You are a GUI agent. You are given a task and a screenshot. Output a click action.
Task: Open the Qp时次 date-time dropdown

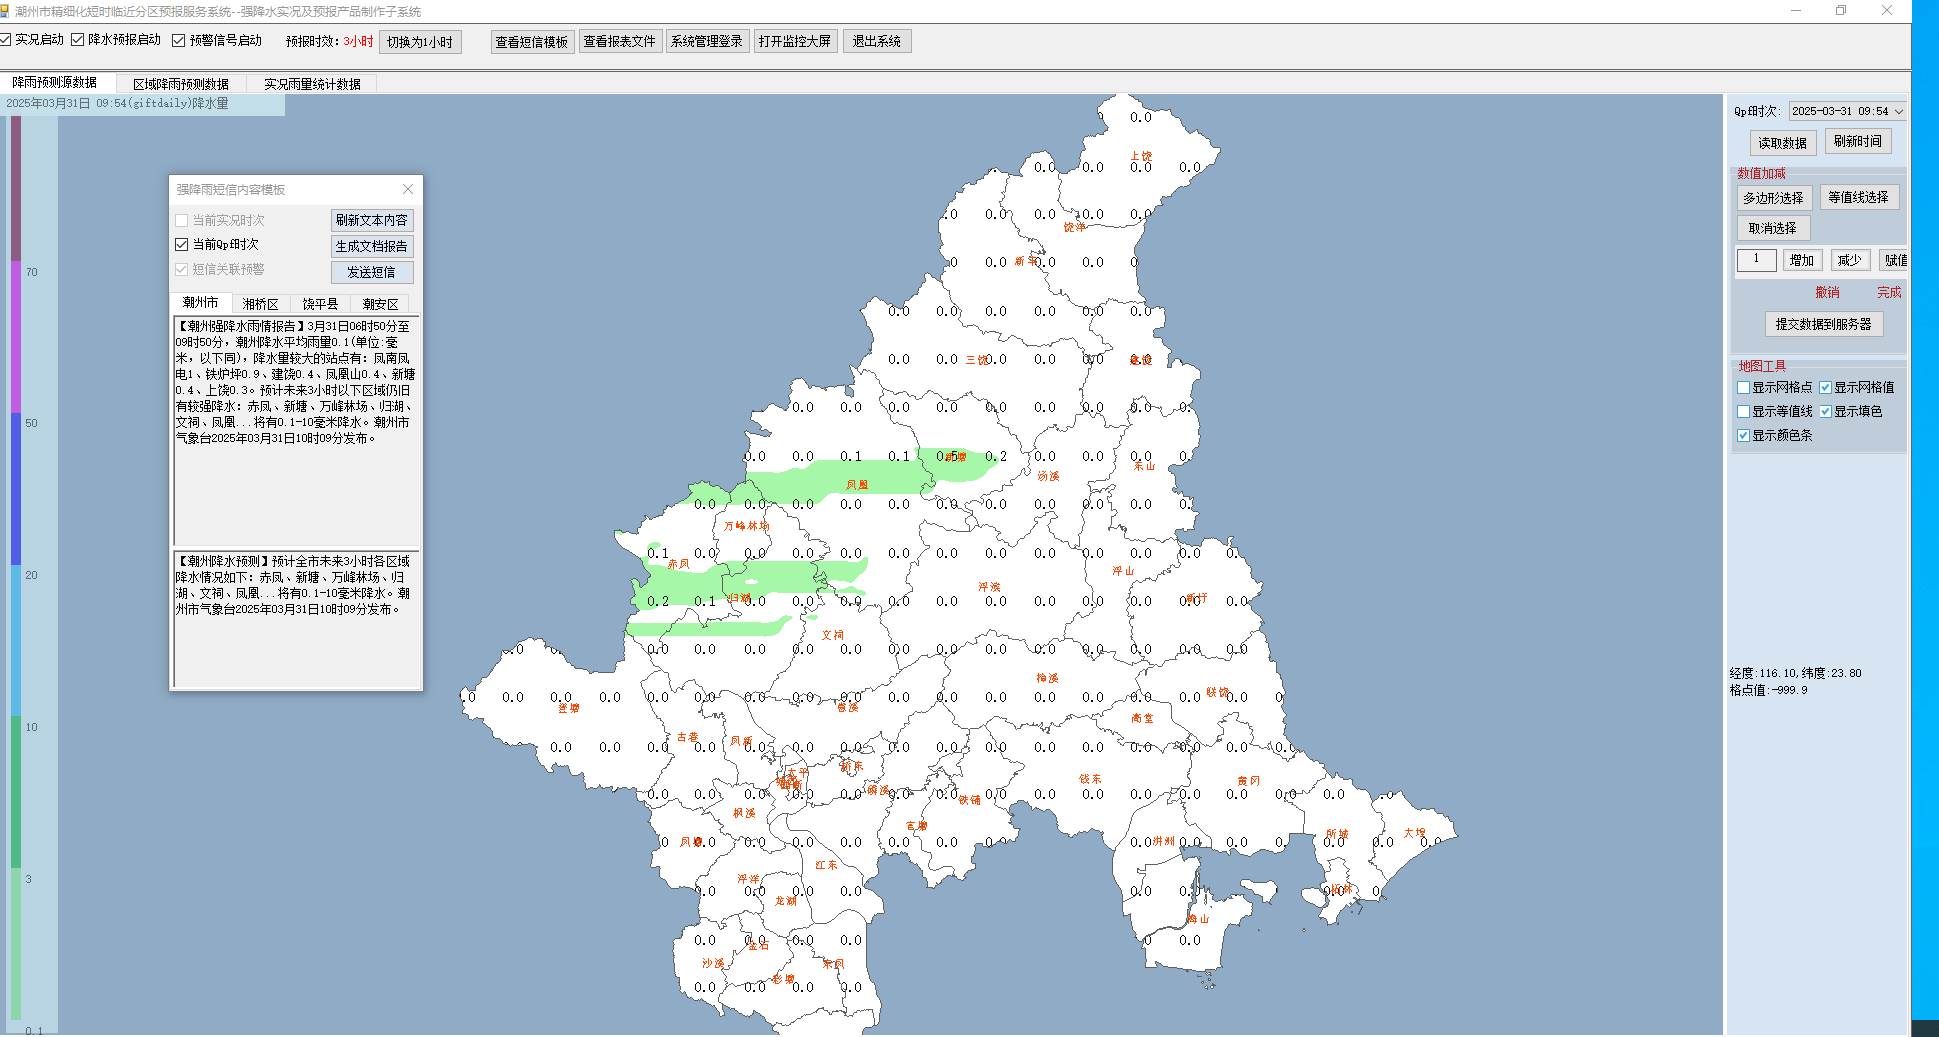click(x=1898, y=112)
